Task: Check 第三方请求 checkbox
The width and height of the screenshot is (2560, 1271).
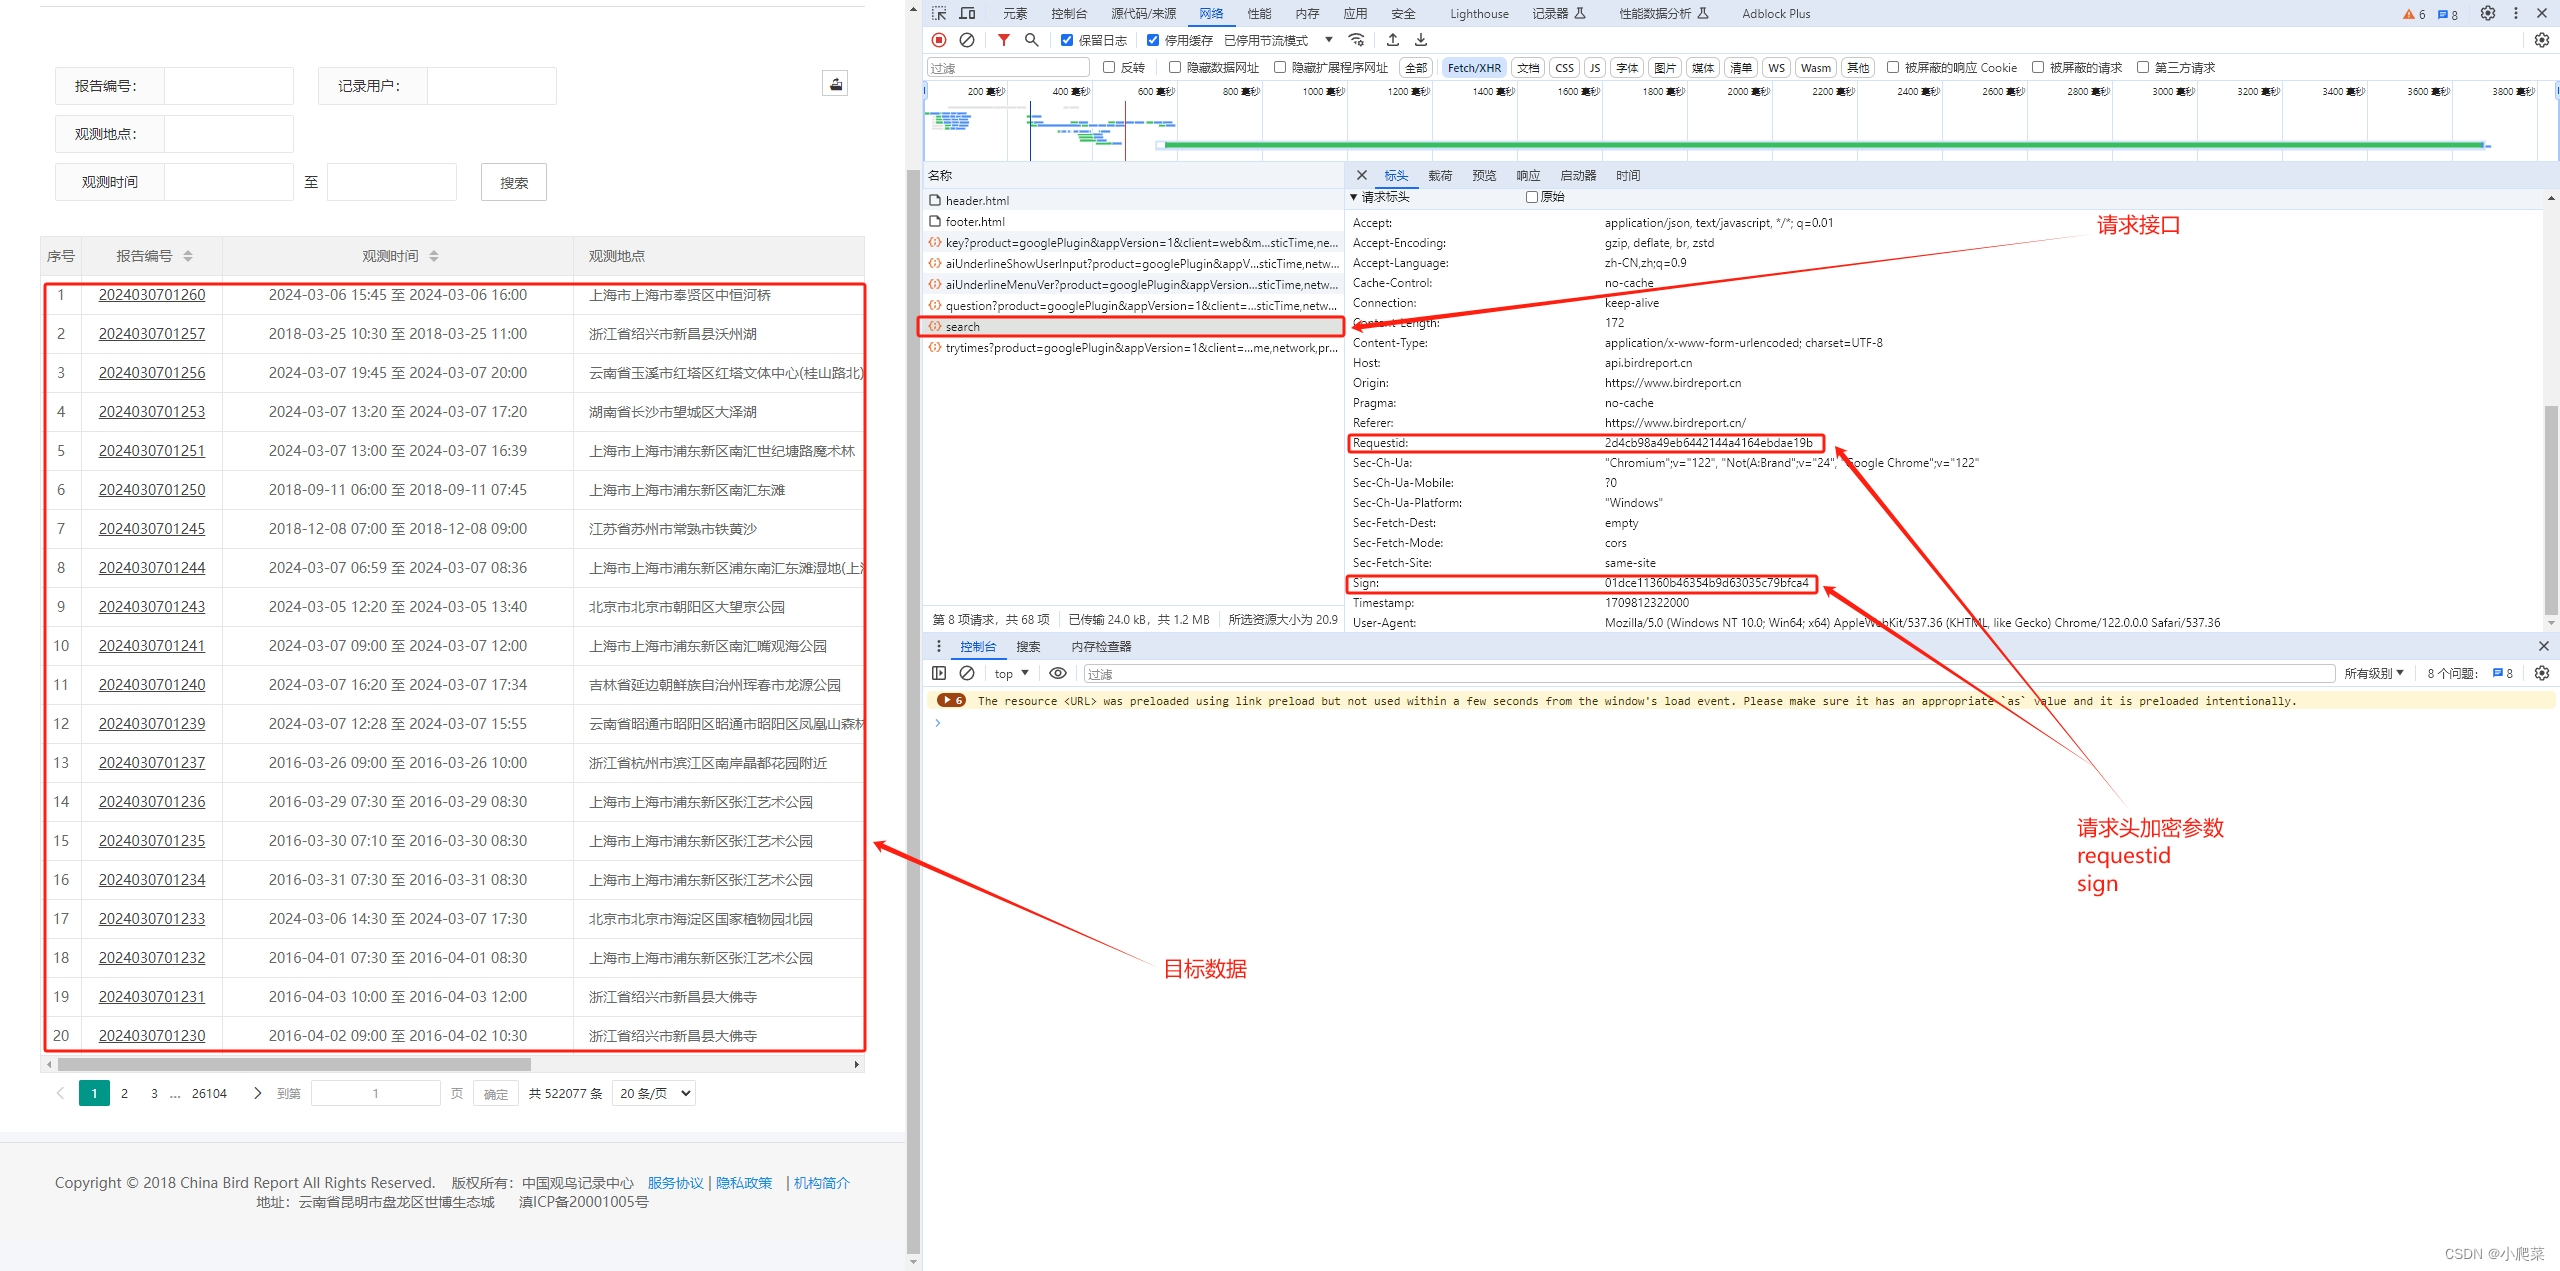Action: (x=2143, y=67)
